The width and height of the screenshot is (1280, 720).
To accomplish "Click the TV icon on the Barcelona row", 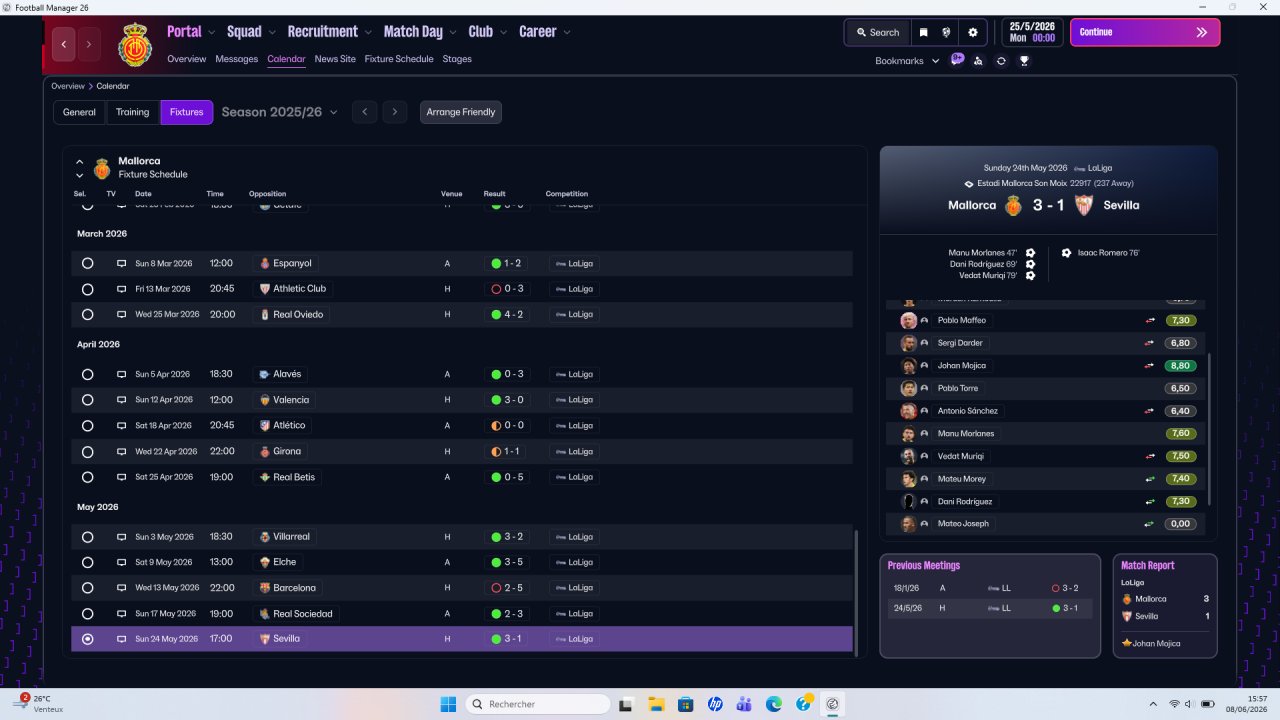I will [122, 588].
